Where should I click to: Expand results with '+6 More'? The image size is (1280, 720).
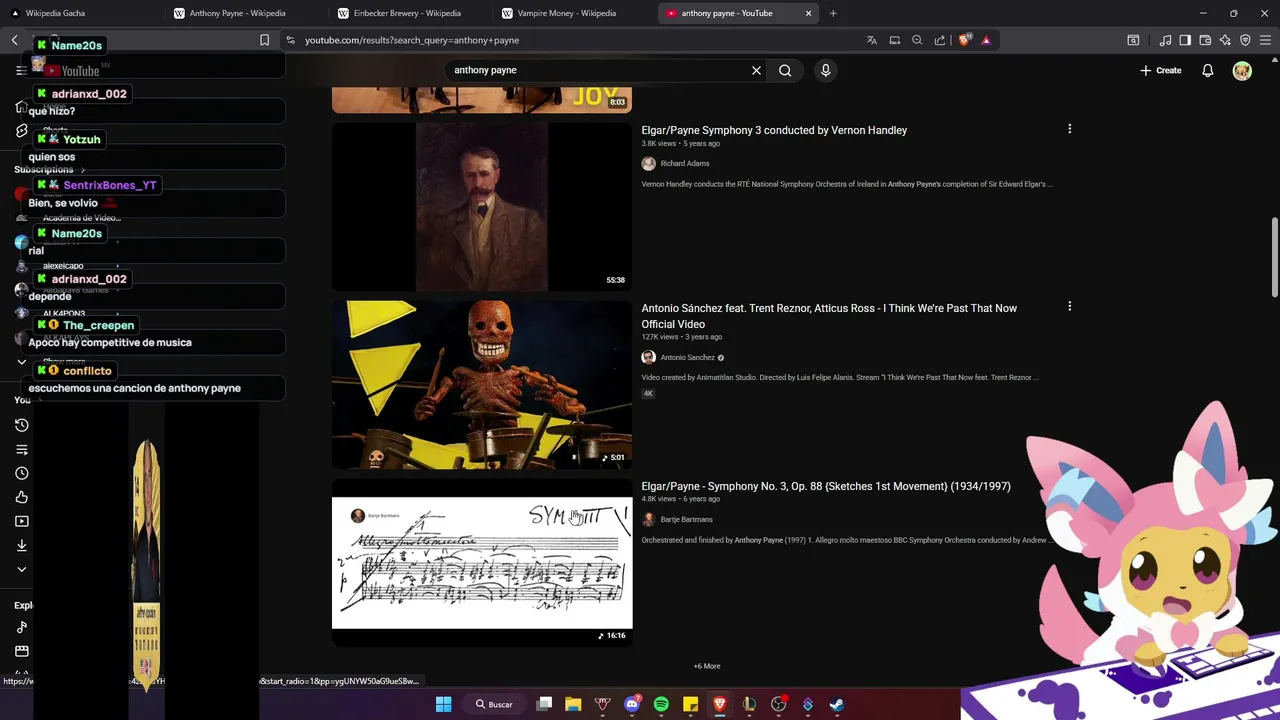(x=707, y=666)
